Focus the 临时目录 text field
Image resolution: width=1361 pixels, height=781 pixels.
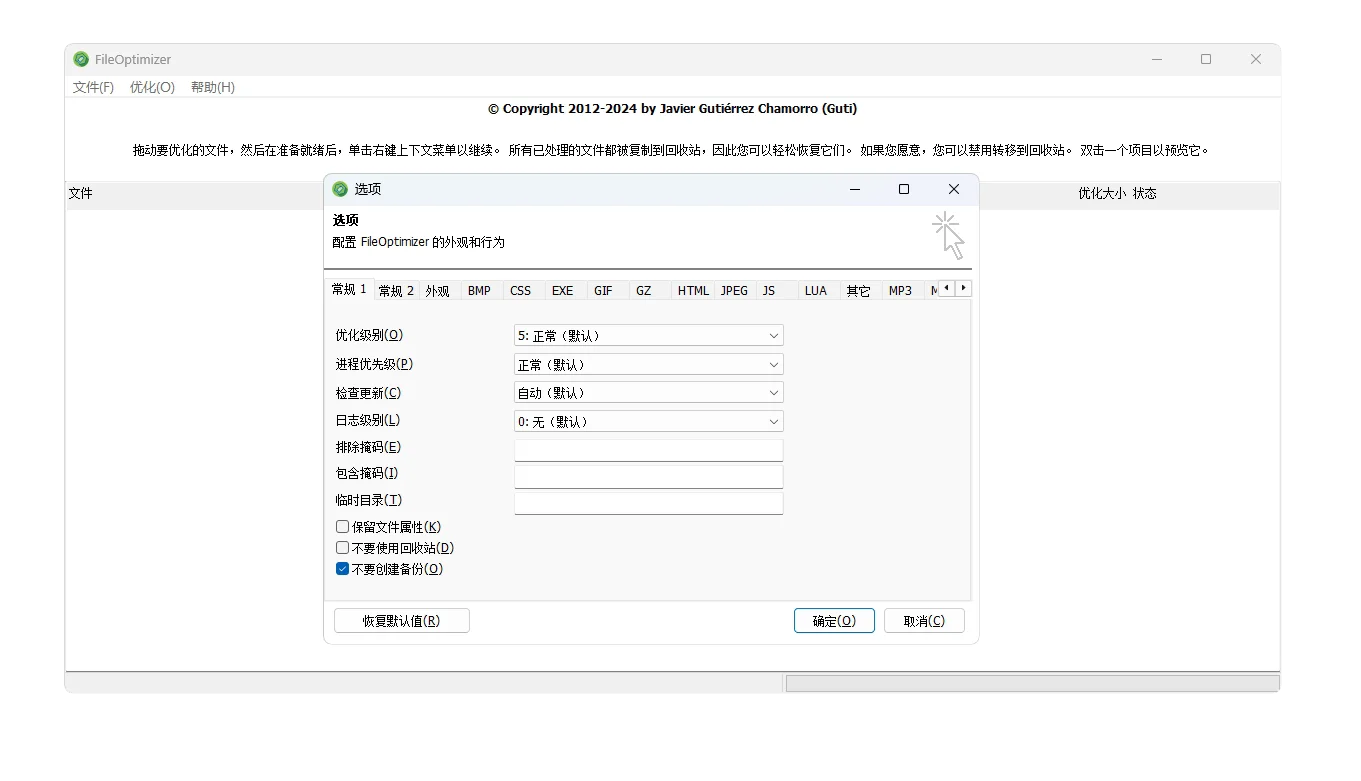pos(649,503)
